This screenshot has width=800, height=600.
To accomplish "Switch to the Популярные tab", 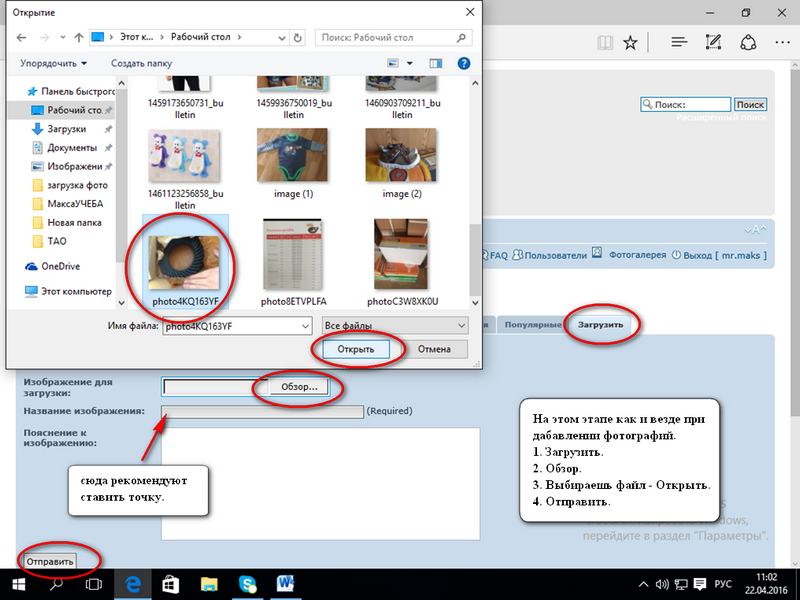I will [x=531, y=325].
